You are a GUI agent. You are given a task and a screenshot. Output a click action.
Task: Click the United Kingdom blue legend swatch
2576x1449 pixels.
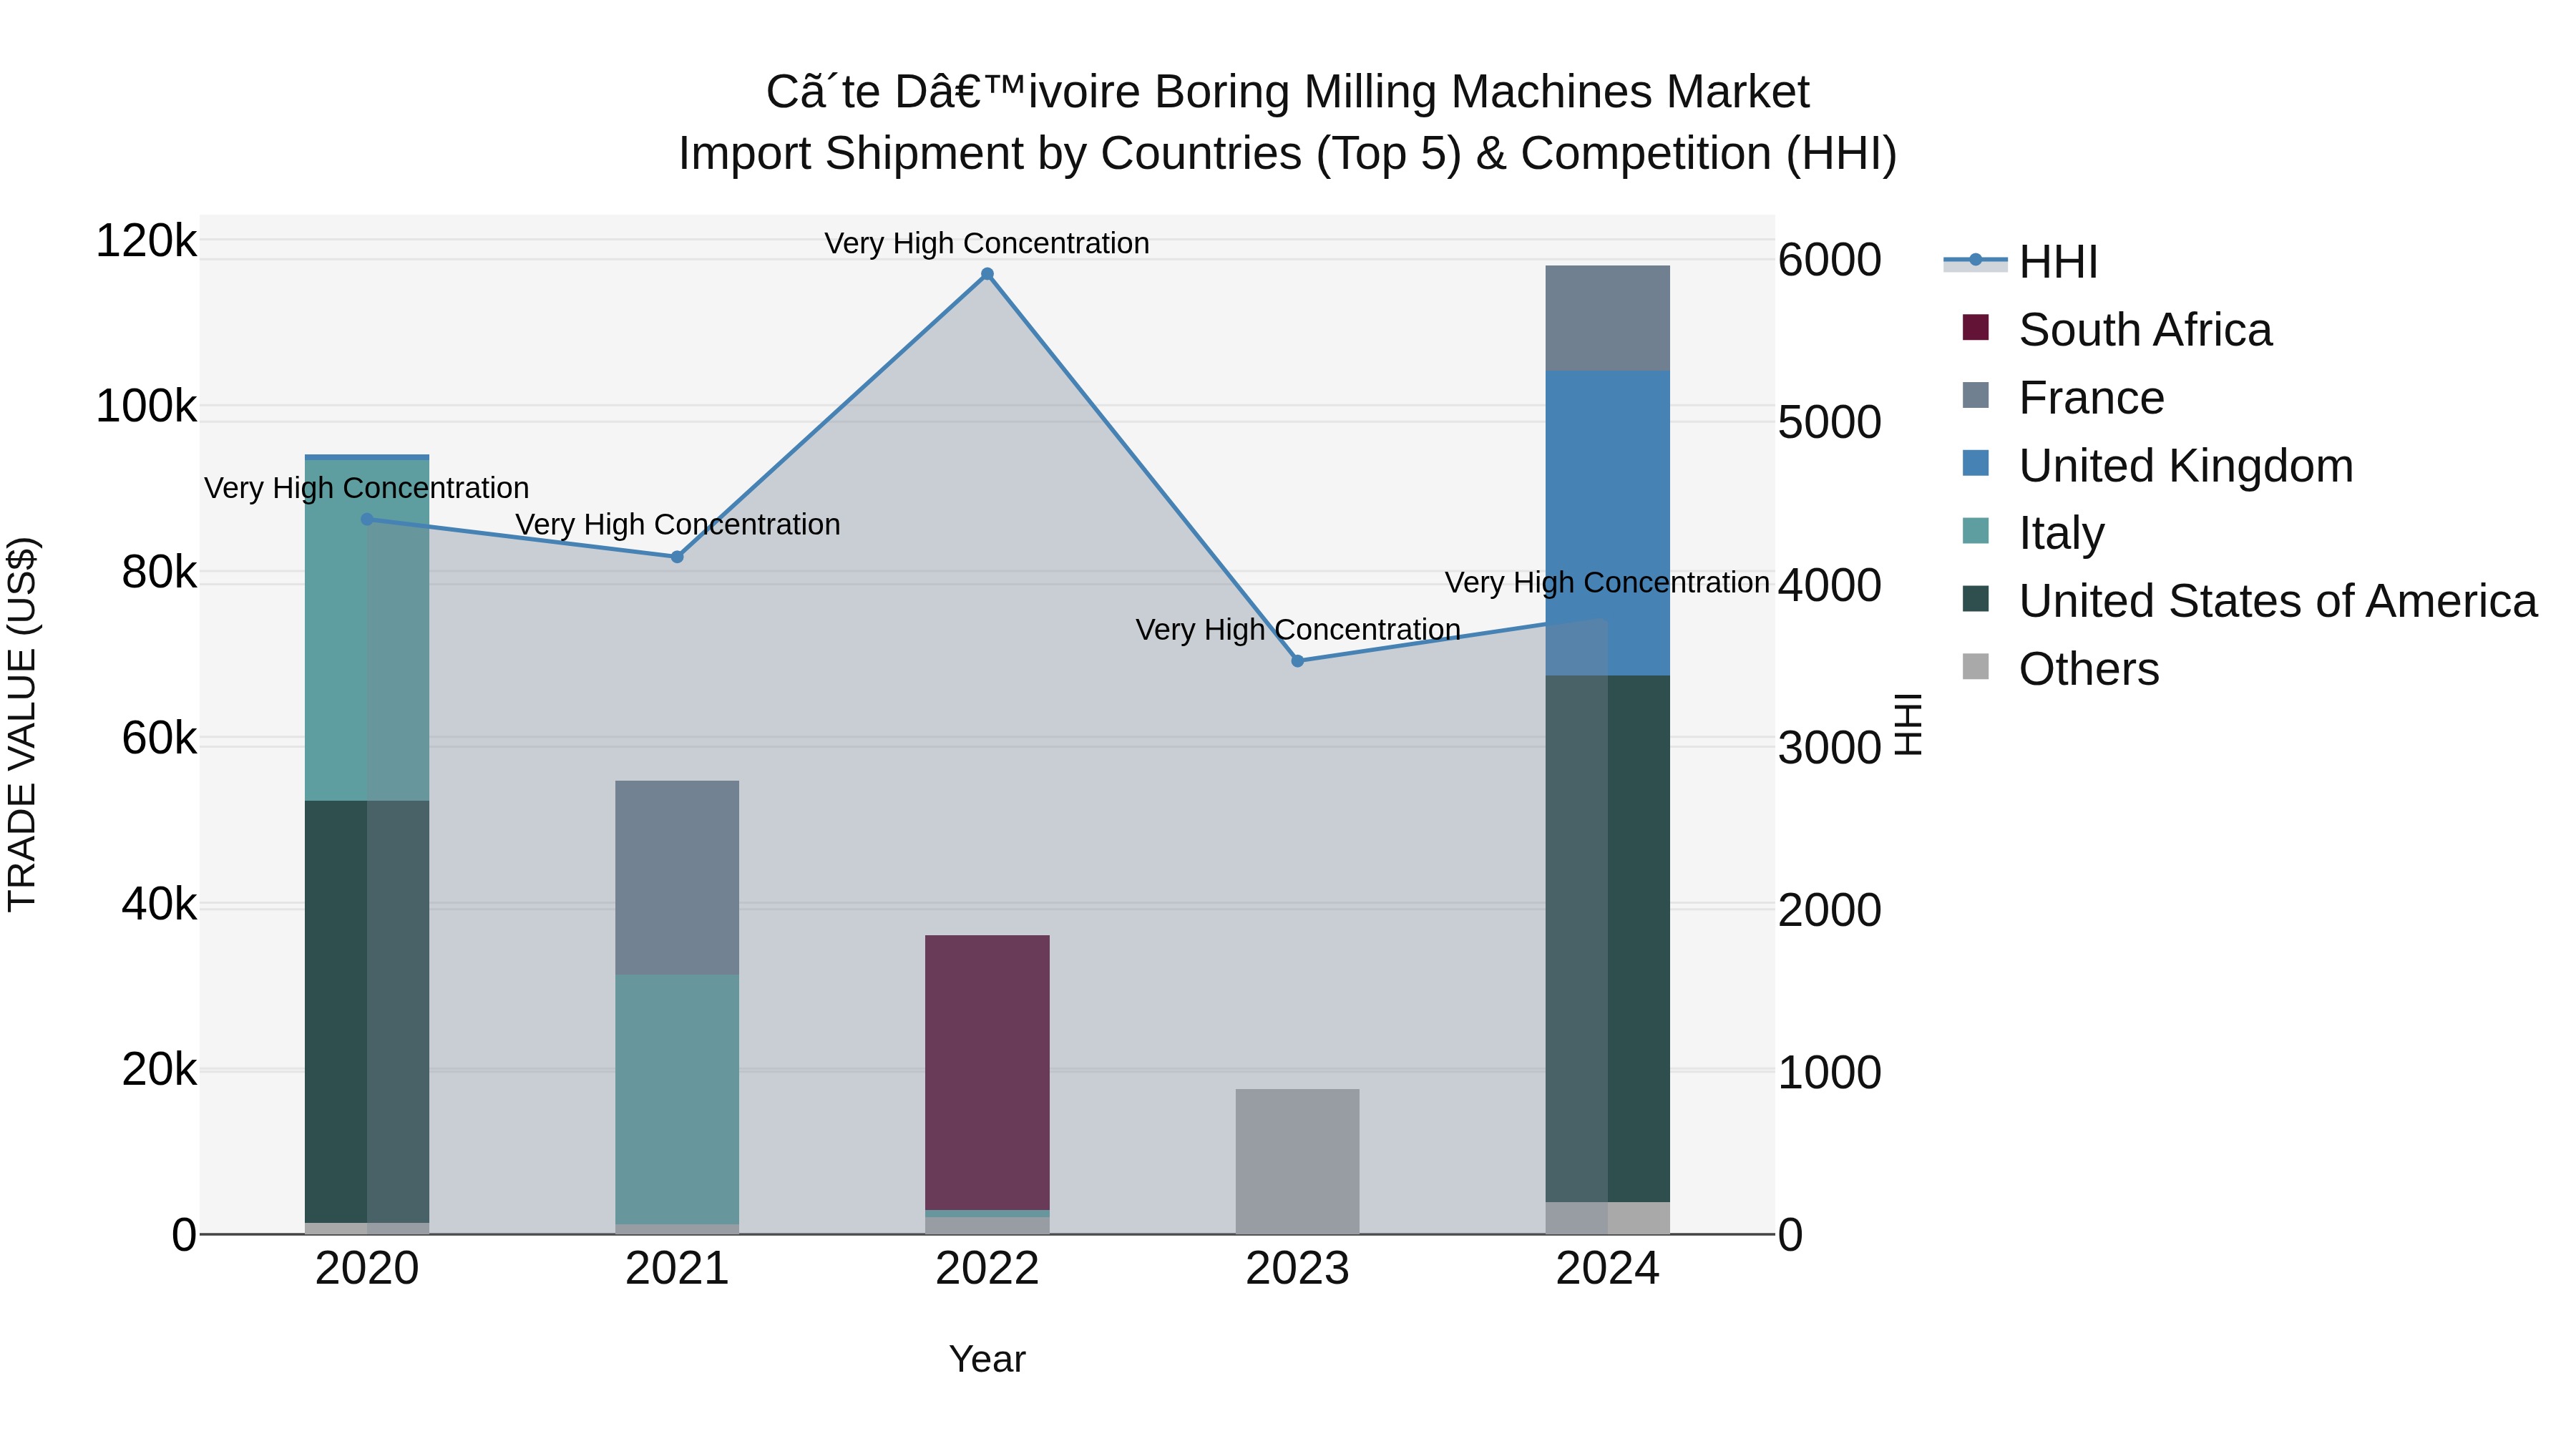[1976, 463]
